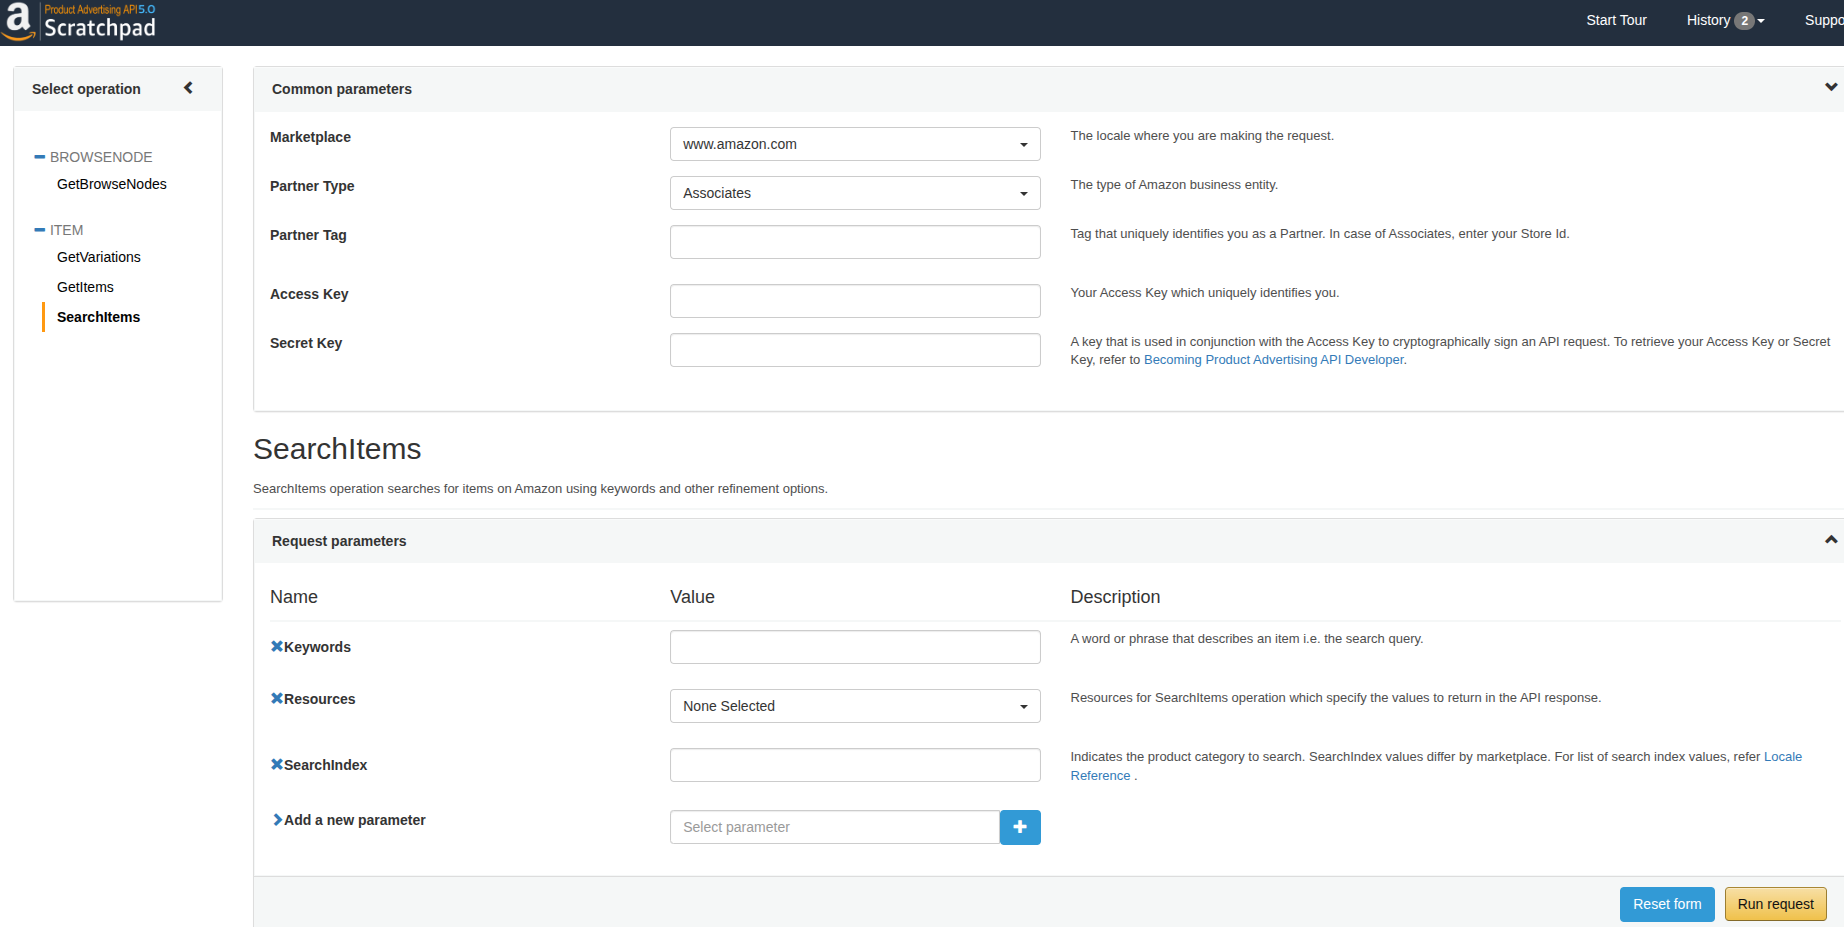The image size is (1844, 927).
Task: Open the Partner Type dropdown
Action: pyautogui.click(x=855, y=193)
